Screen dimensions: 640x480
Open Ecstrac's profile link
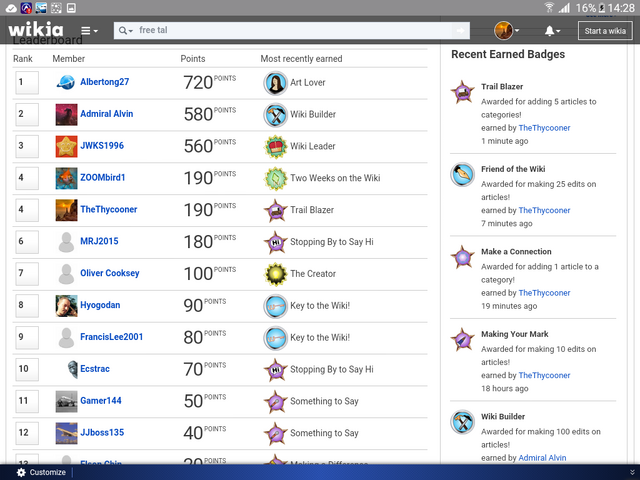pos(95,369)
